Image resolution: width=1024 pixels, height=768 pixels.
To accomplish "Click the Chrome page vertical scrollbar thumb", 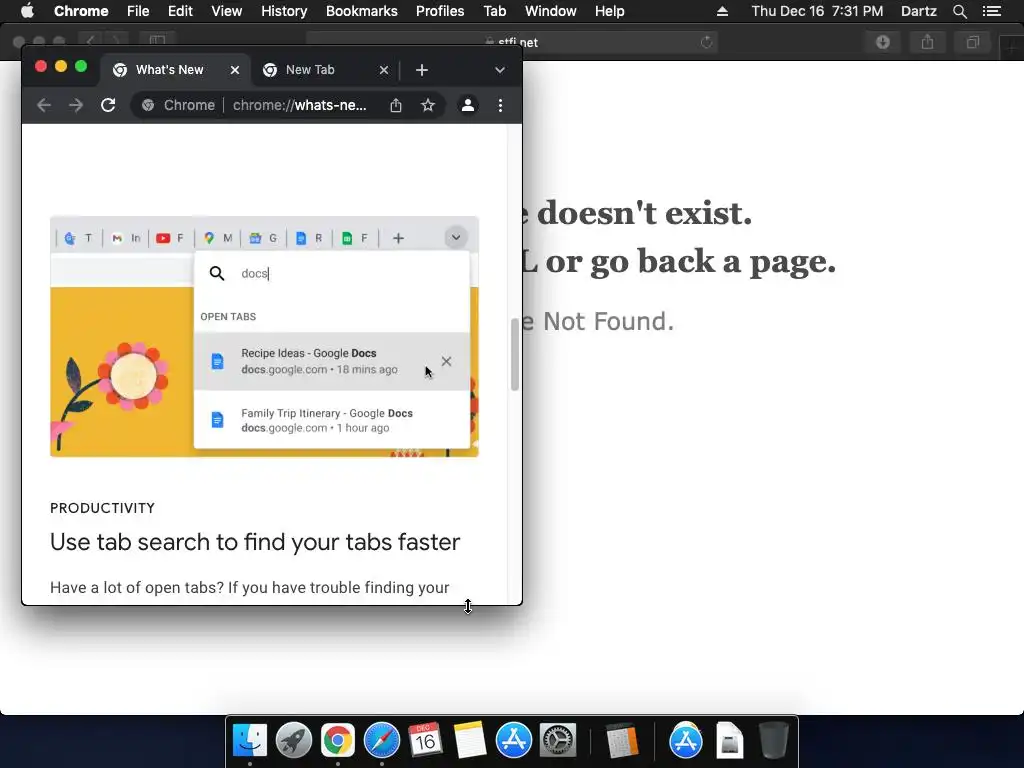I will pos(515,355).
